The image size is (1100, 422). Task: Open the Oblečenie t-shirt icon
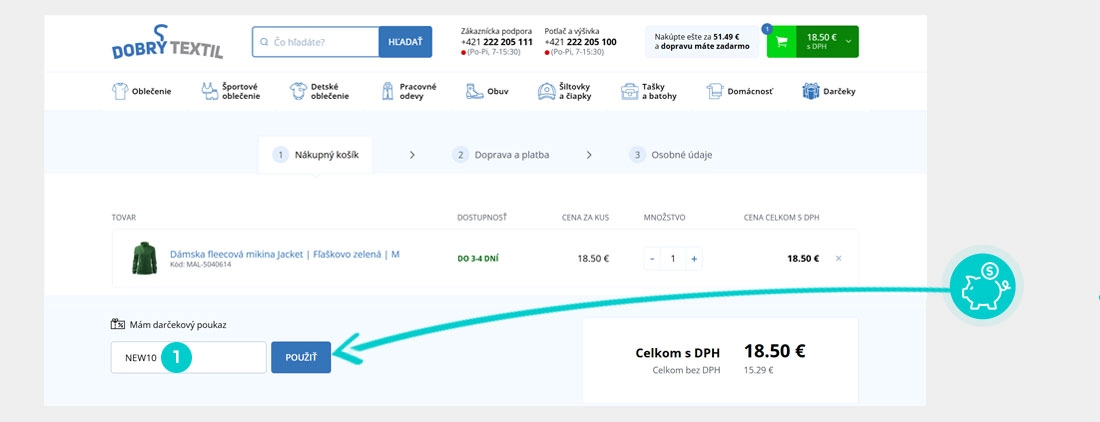point(120,91)
